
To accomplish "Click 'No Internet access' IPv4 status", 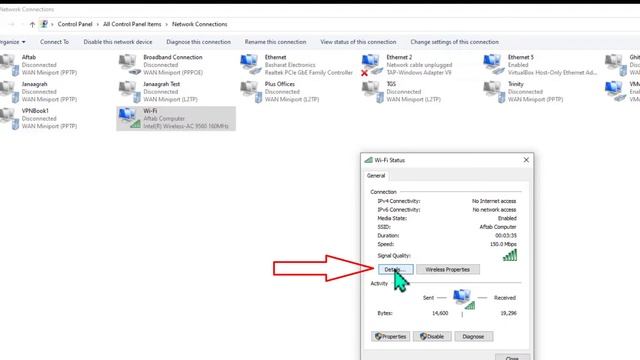I will [x=494, y=201].
